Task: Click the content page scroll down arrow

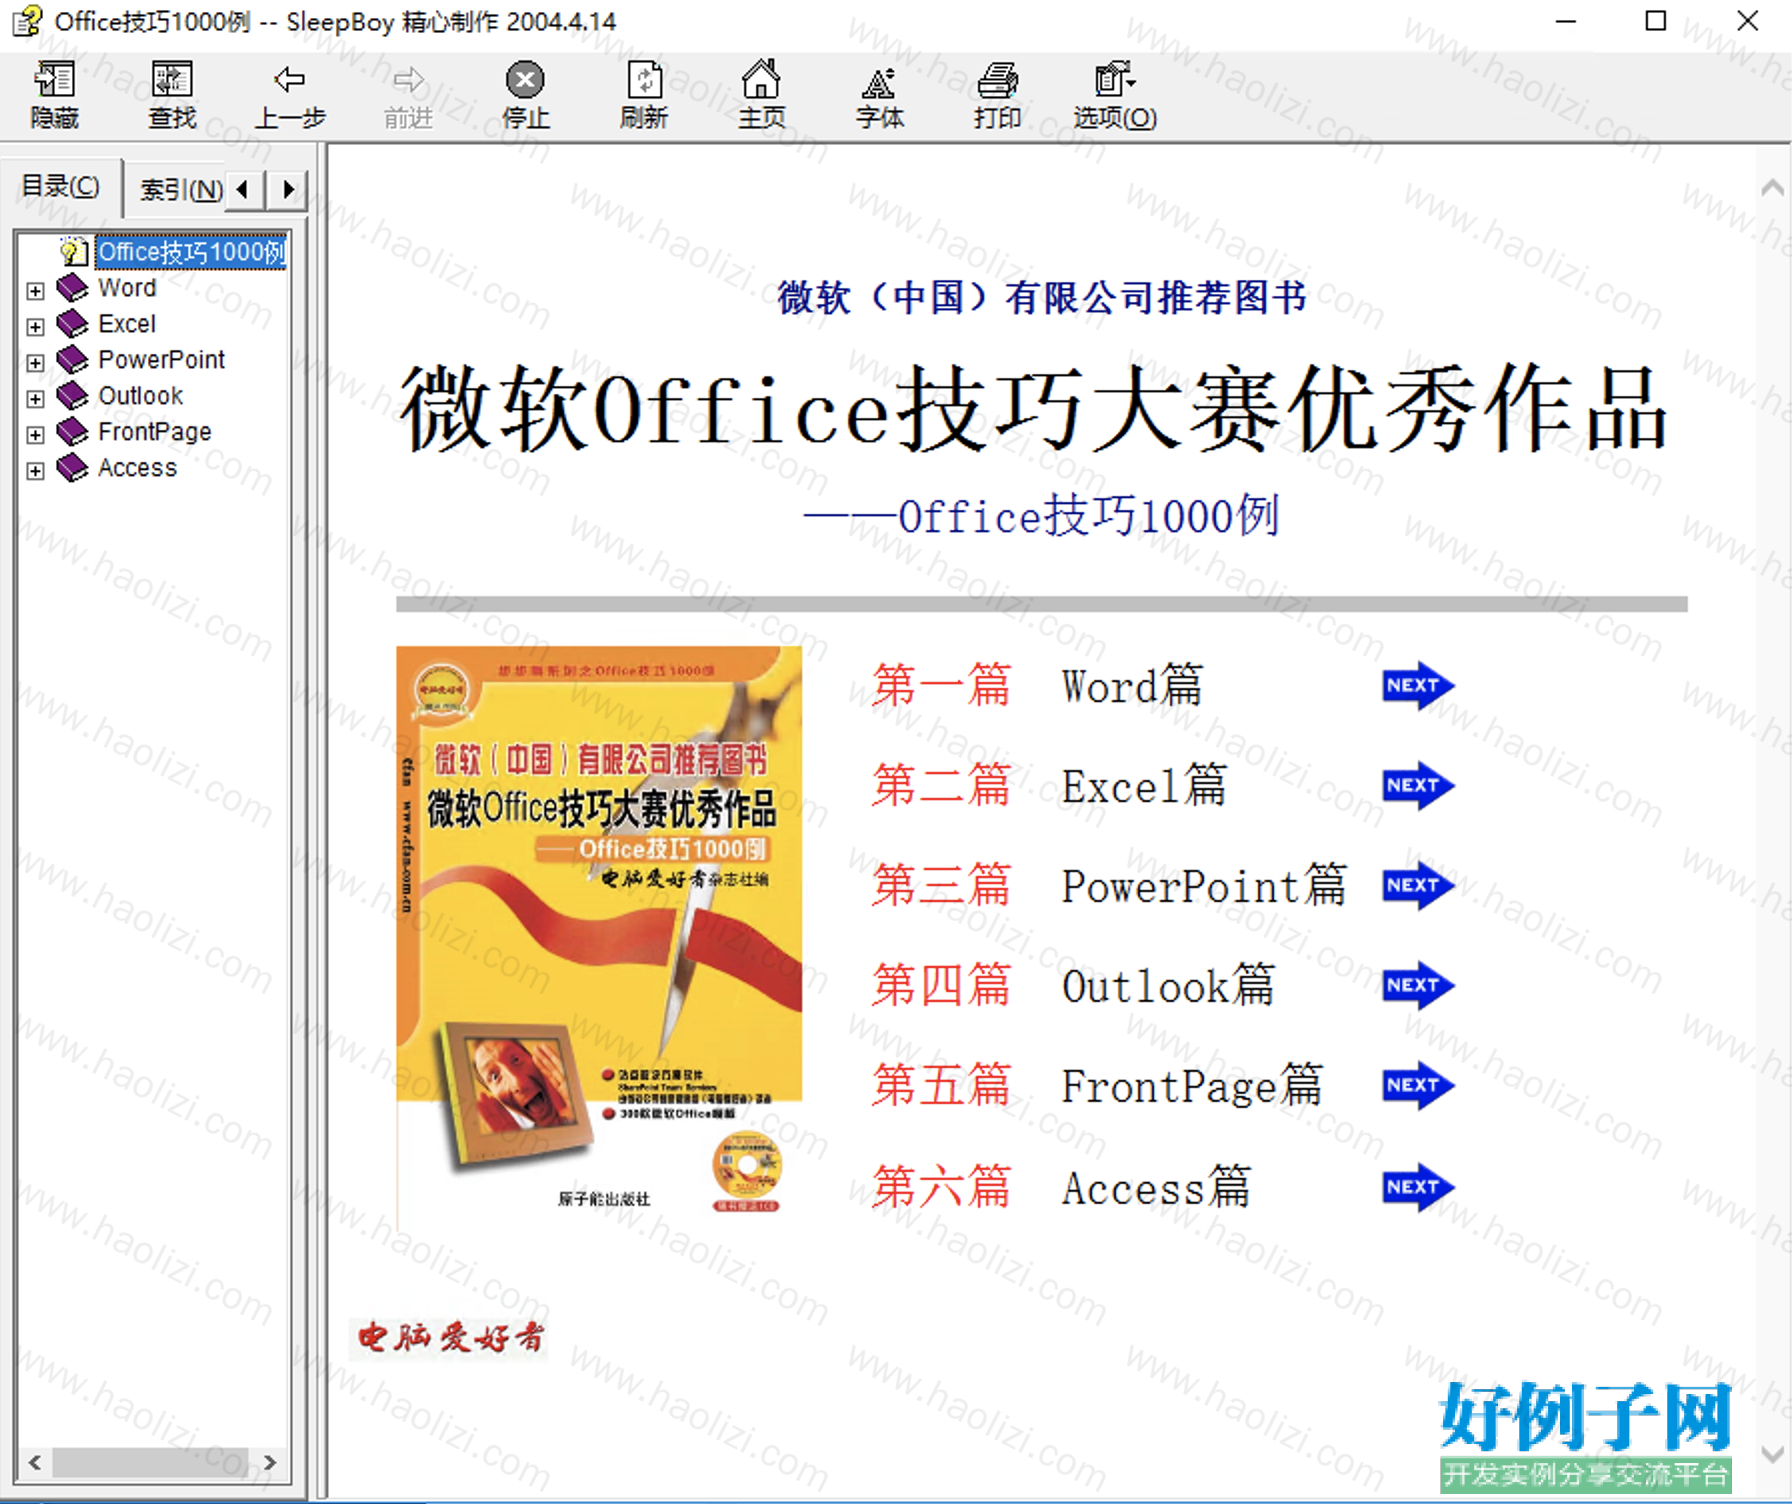Action: (1771, 1453)
